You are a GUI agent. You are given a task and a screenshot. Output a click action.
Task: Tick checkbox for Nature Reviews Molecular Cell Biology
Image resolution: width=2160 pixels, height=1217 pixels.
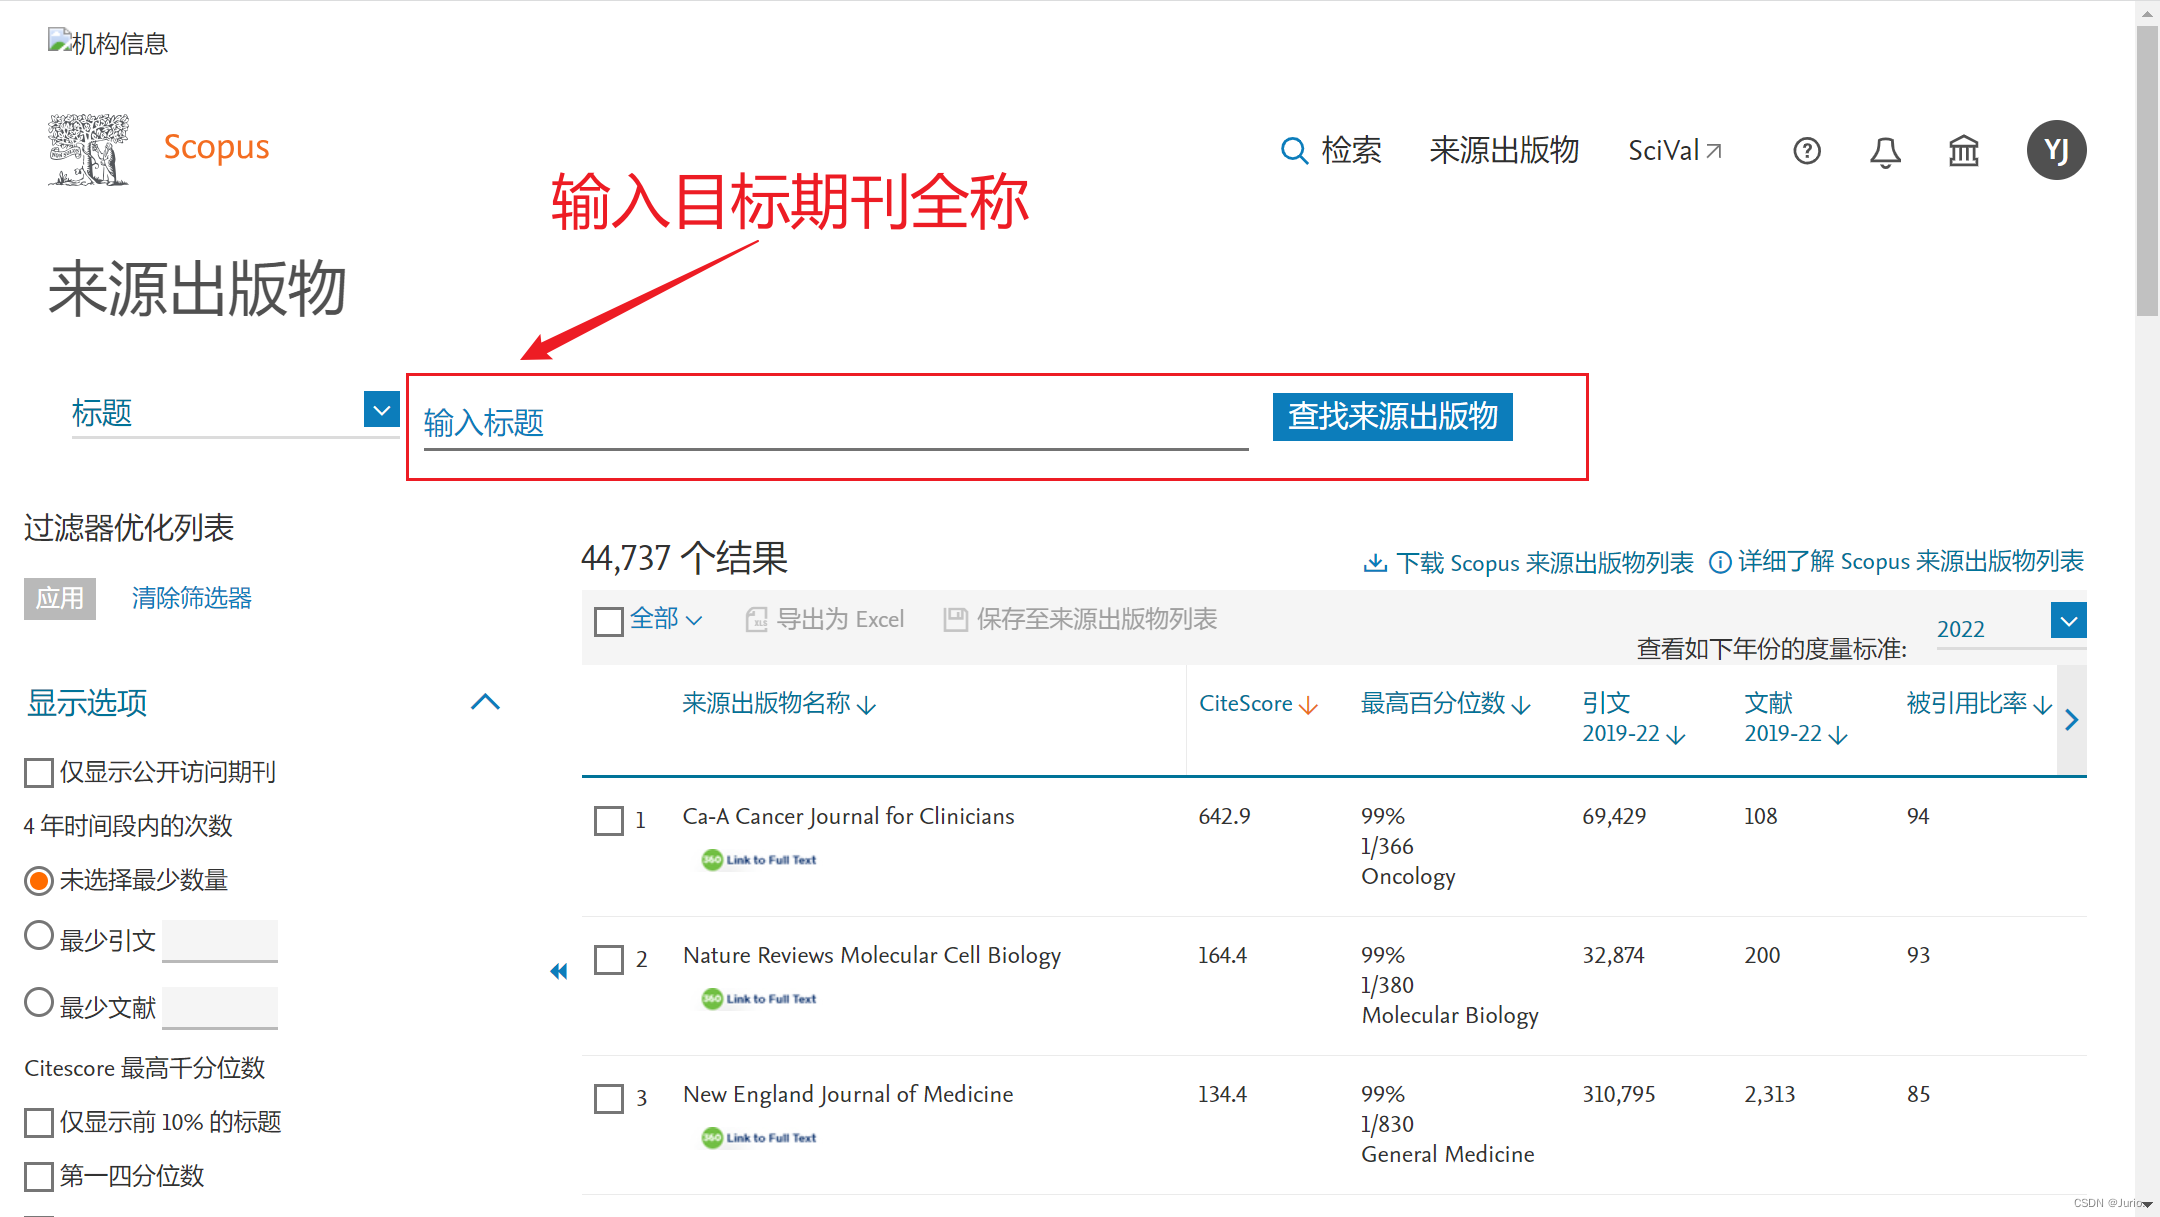point(608,960)
